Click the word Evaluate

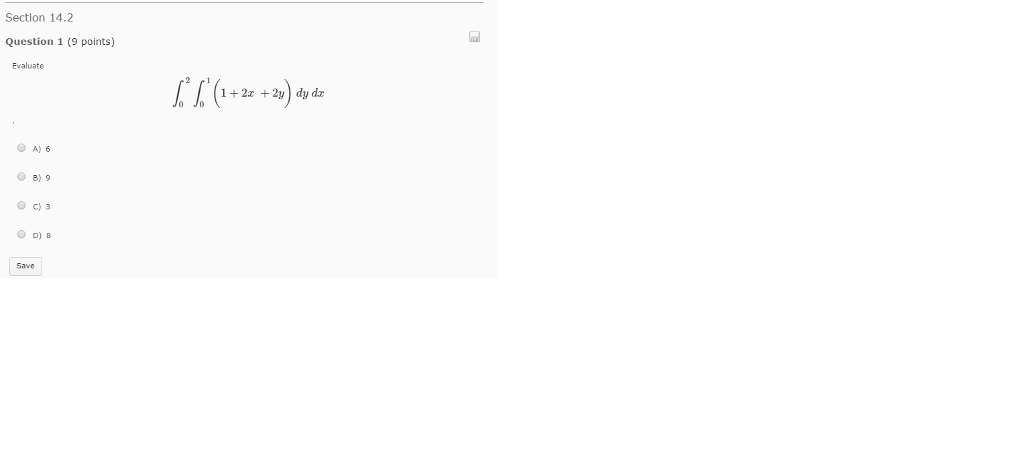[28, 66]
